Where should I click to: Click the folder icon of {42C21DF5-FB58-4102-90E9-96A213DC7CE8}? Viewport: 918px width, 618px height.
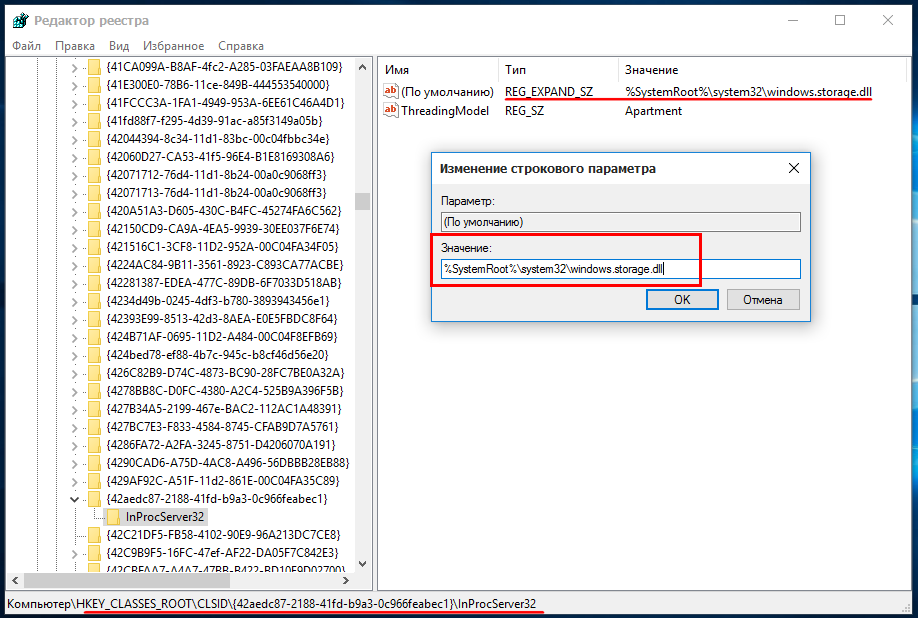pyautogui.click(x=94, y=535)
